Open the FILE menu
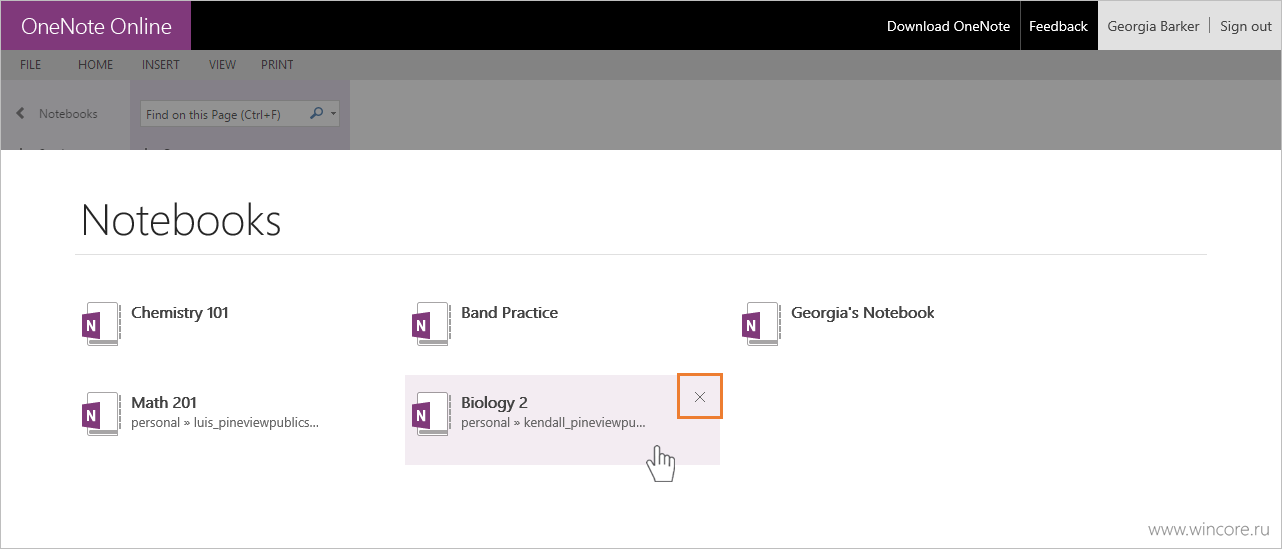This screenshot has height=549, width=1282. pos(31,65)
